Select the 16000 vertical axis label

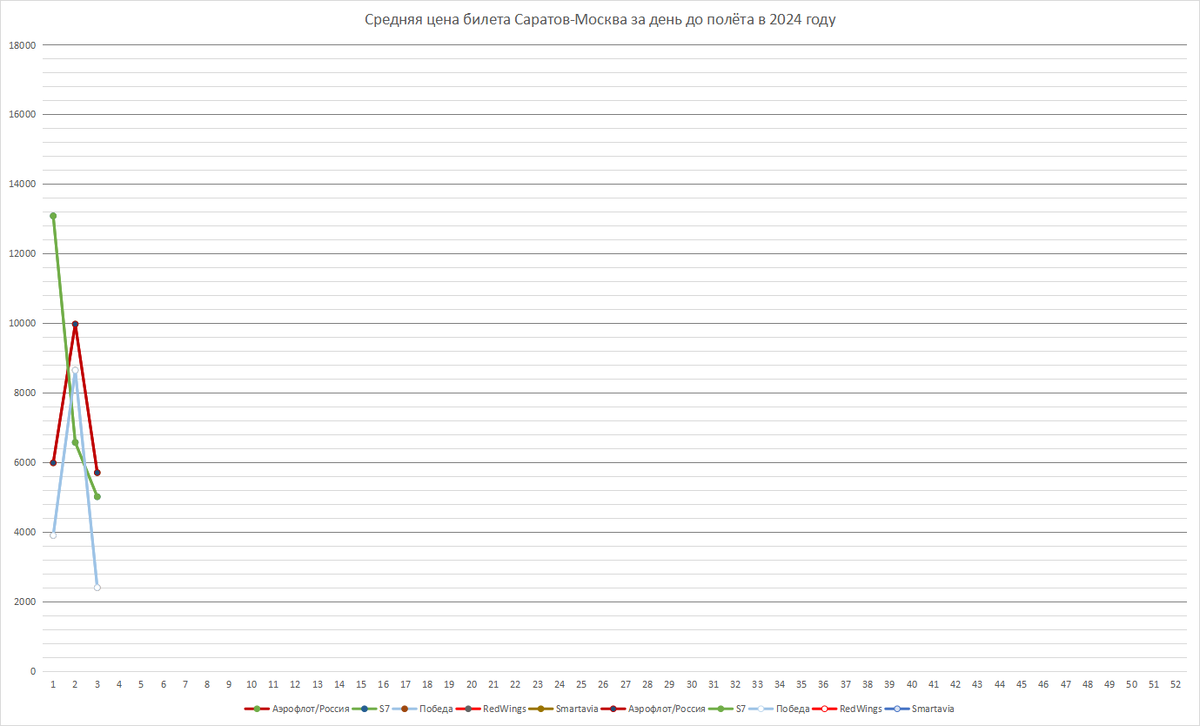coord(21,114)
